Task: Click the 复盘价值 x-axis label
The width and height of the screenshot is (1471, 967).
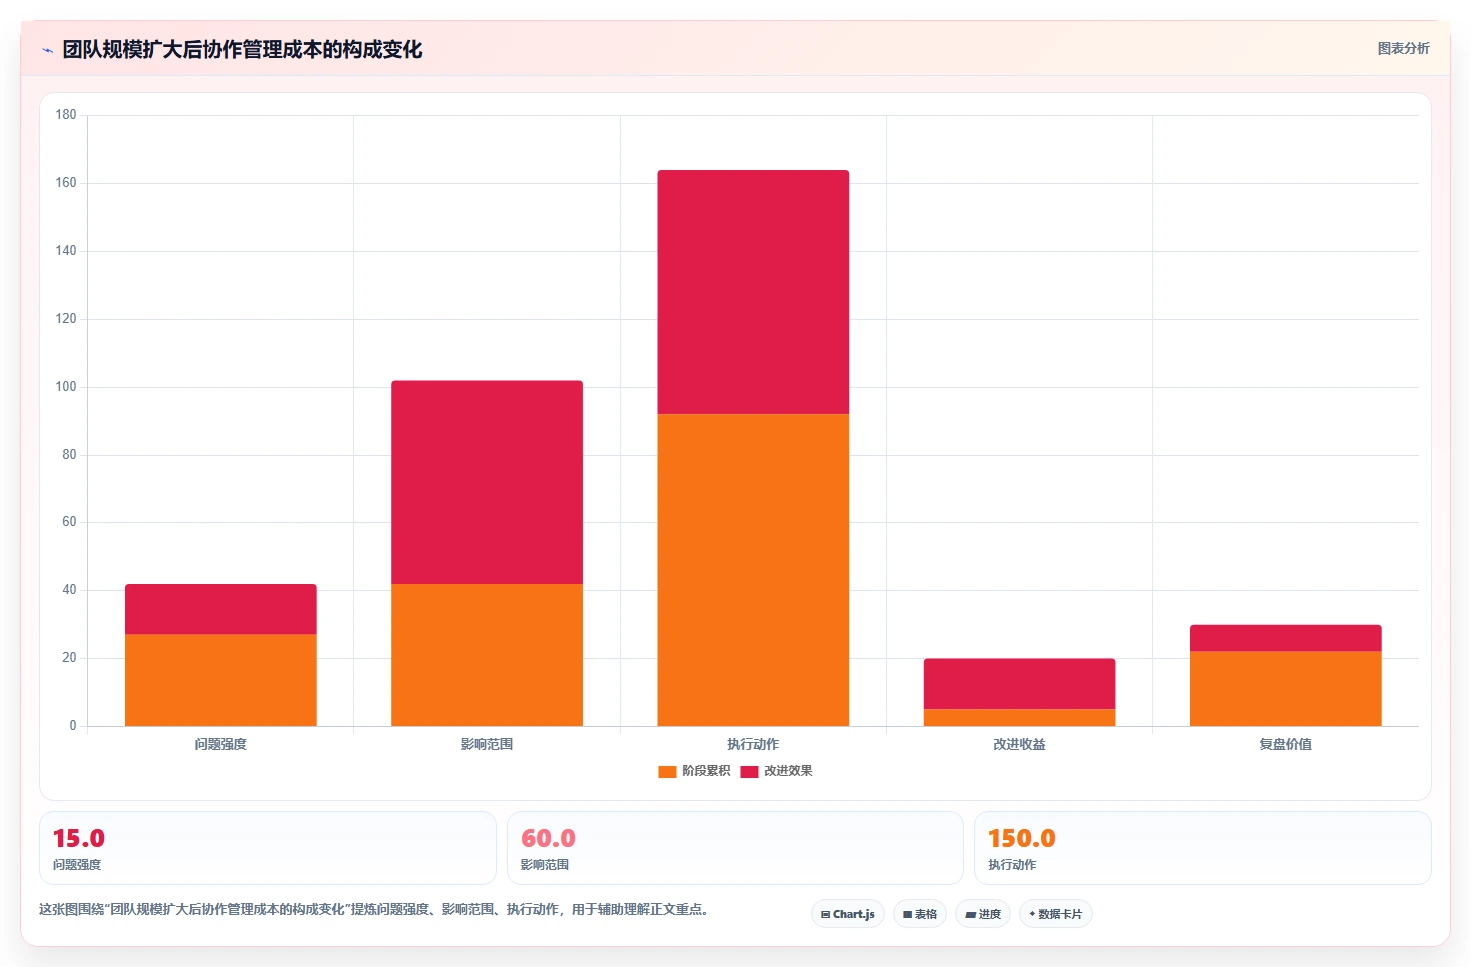Action: coord(1286,744)
